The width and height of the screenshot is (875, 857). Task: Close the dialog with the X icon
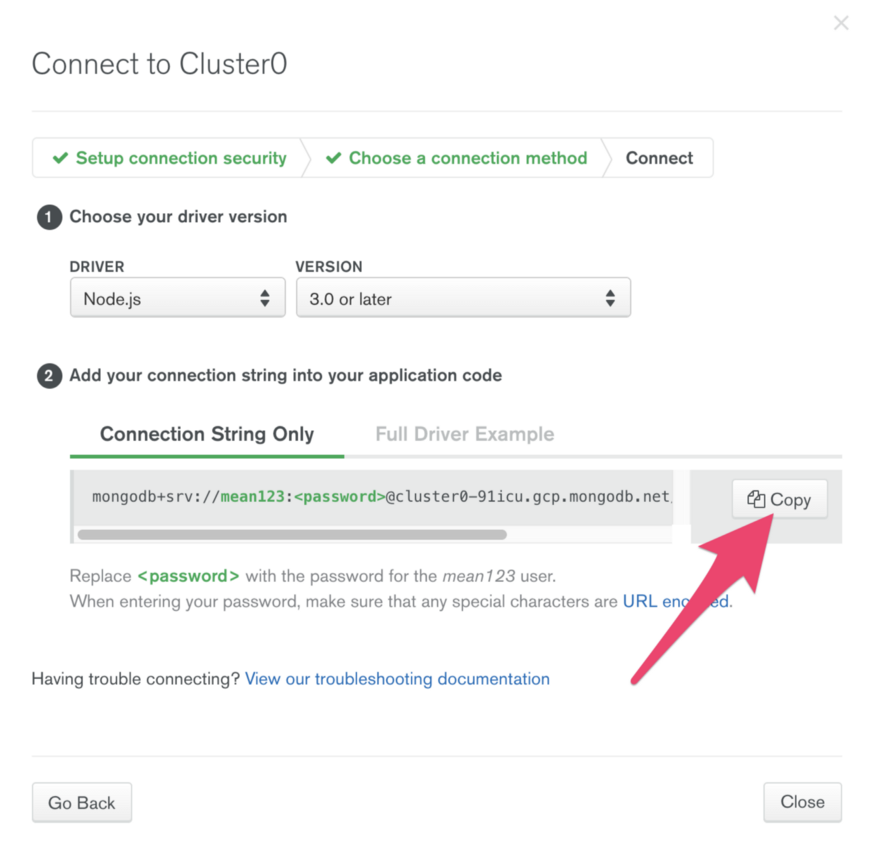(841, 23)
